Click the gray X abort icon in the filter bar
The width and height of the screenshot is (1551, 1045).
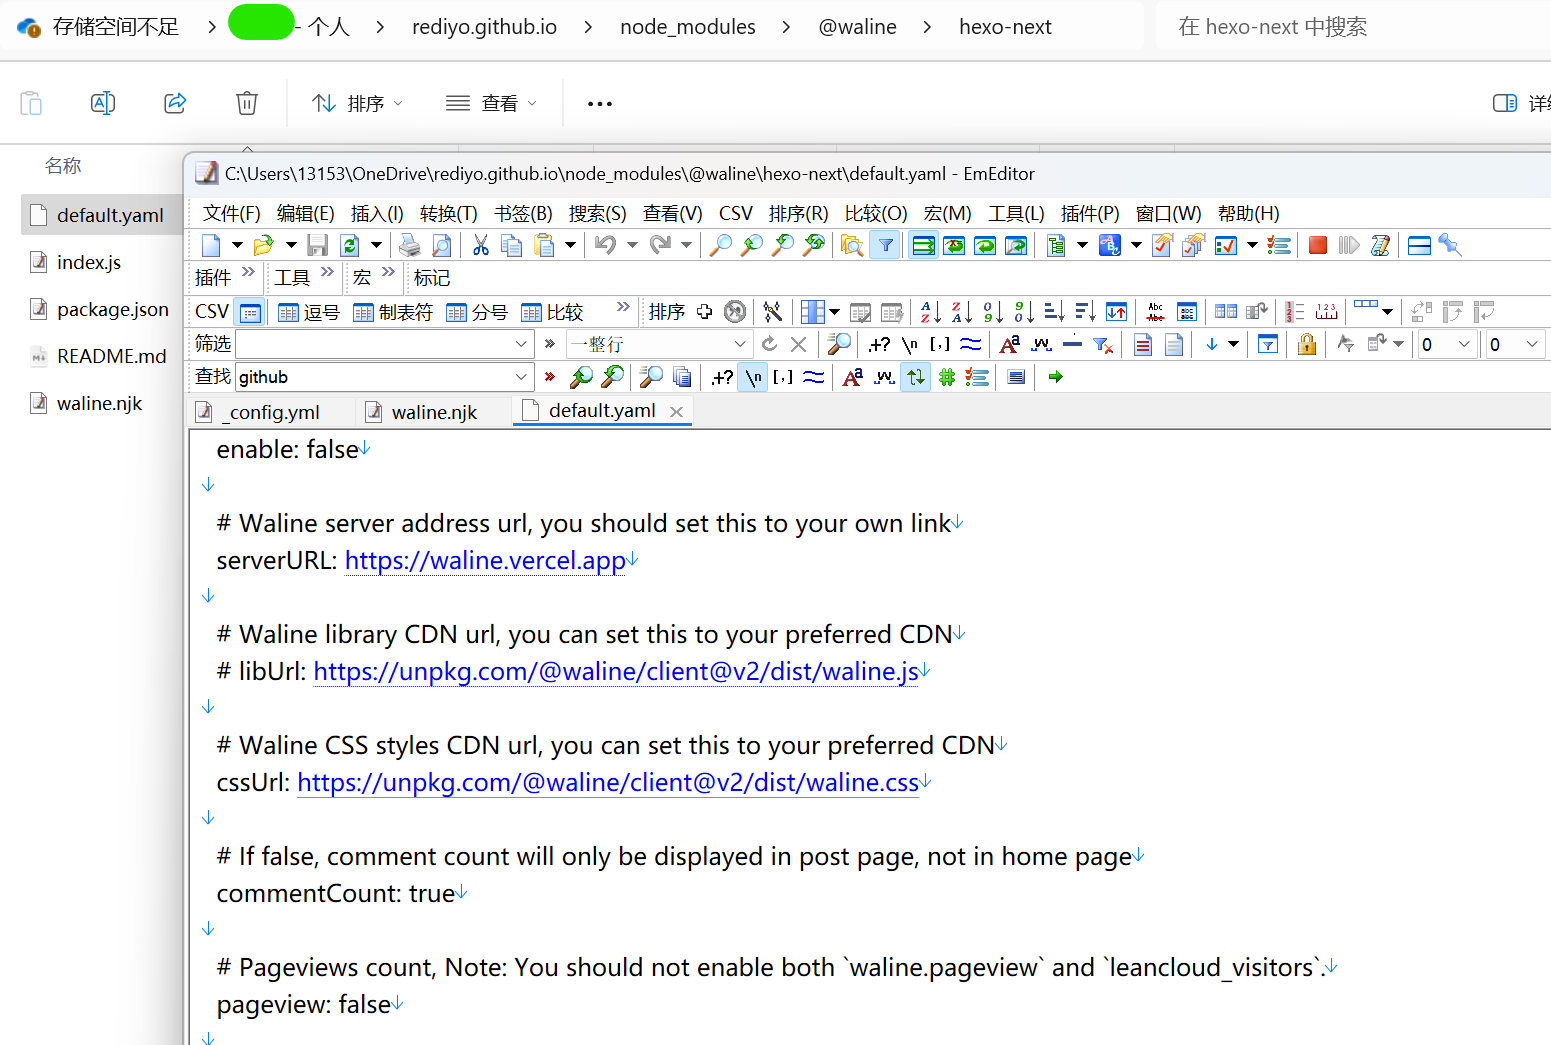click(798, 344)
